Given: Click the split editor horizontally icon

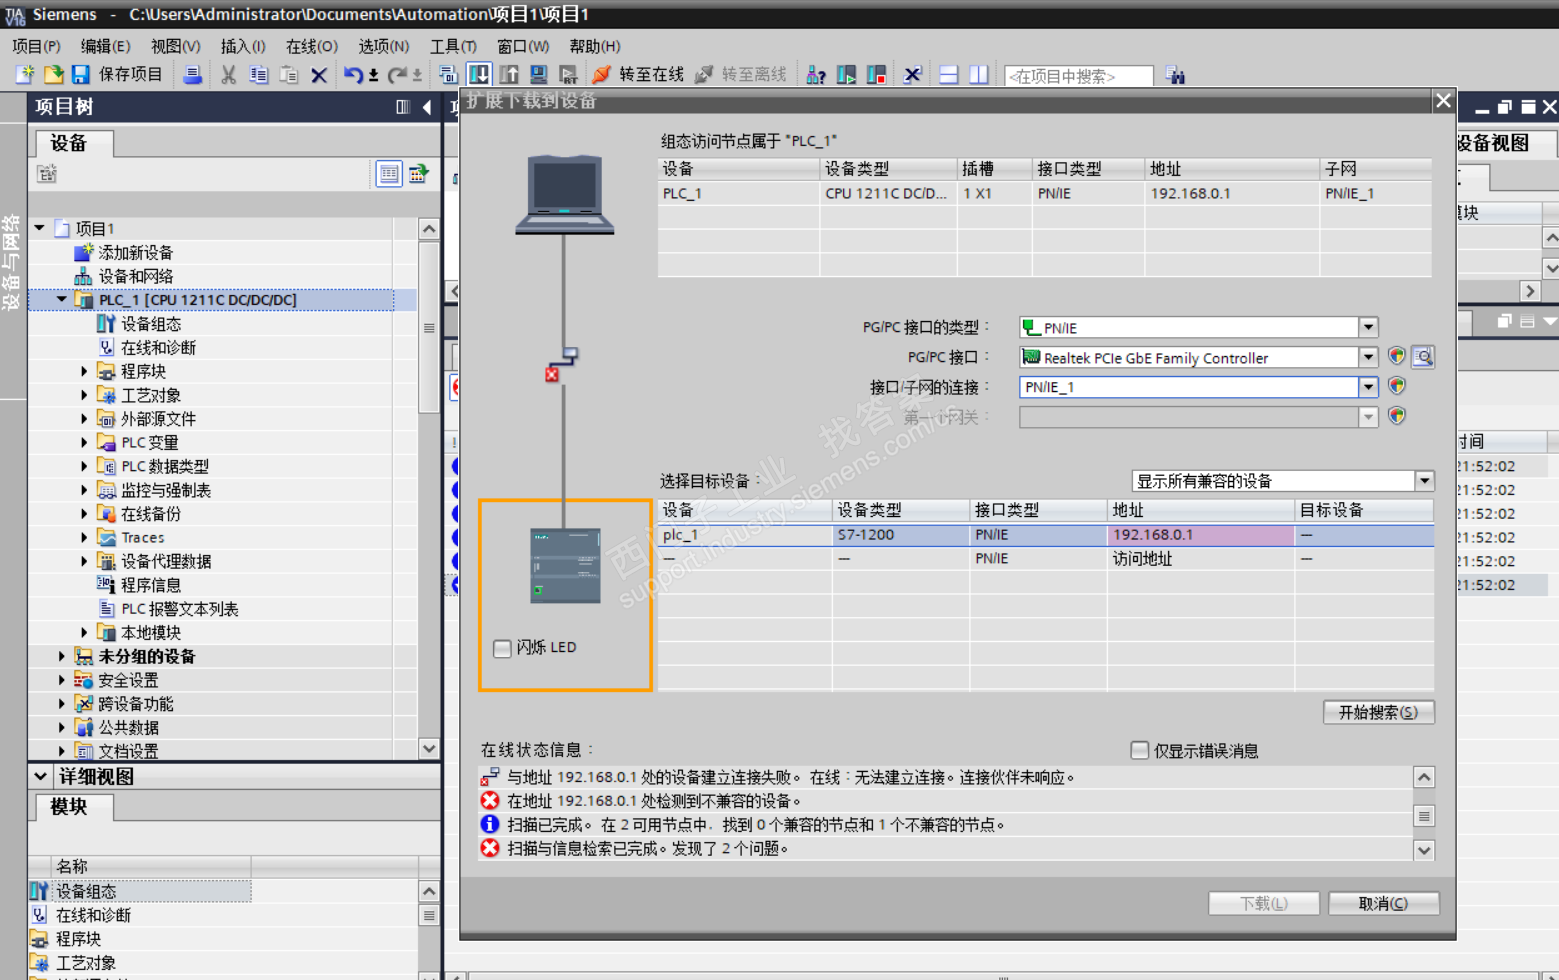Looking at the screenshot, I should click(x=949, y=75).
